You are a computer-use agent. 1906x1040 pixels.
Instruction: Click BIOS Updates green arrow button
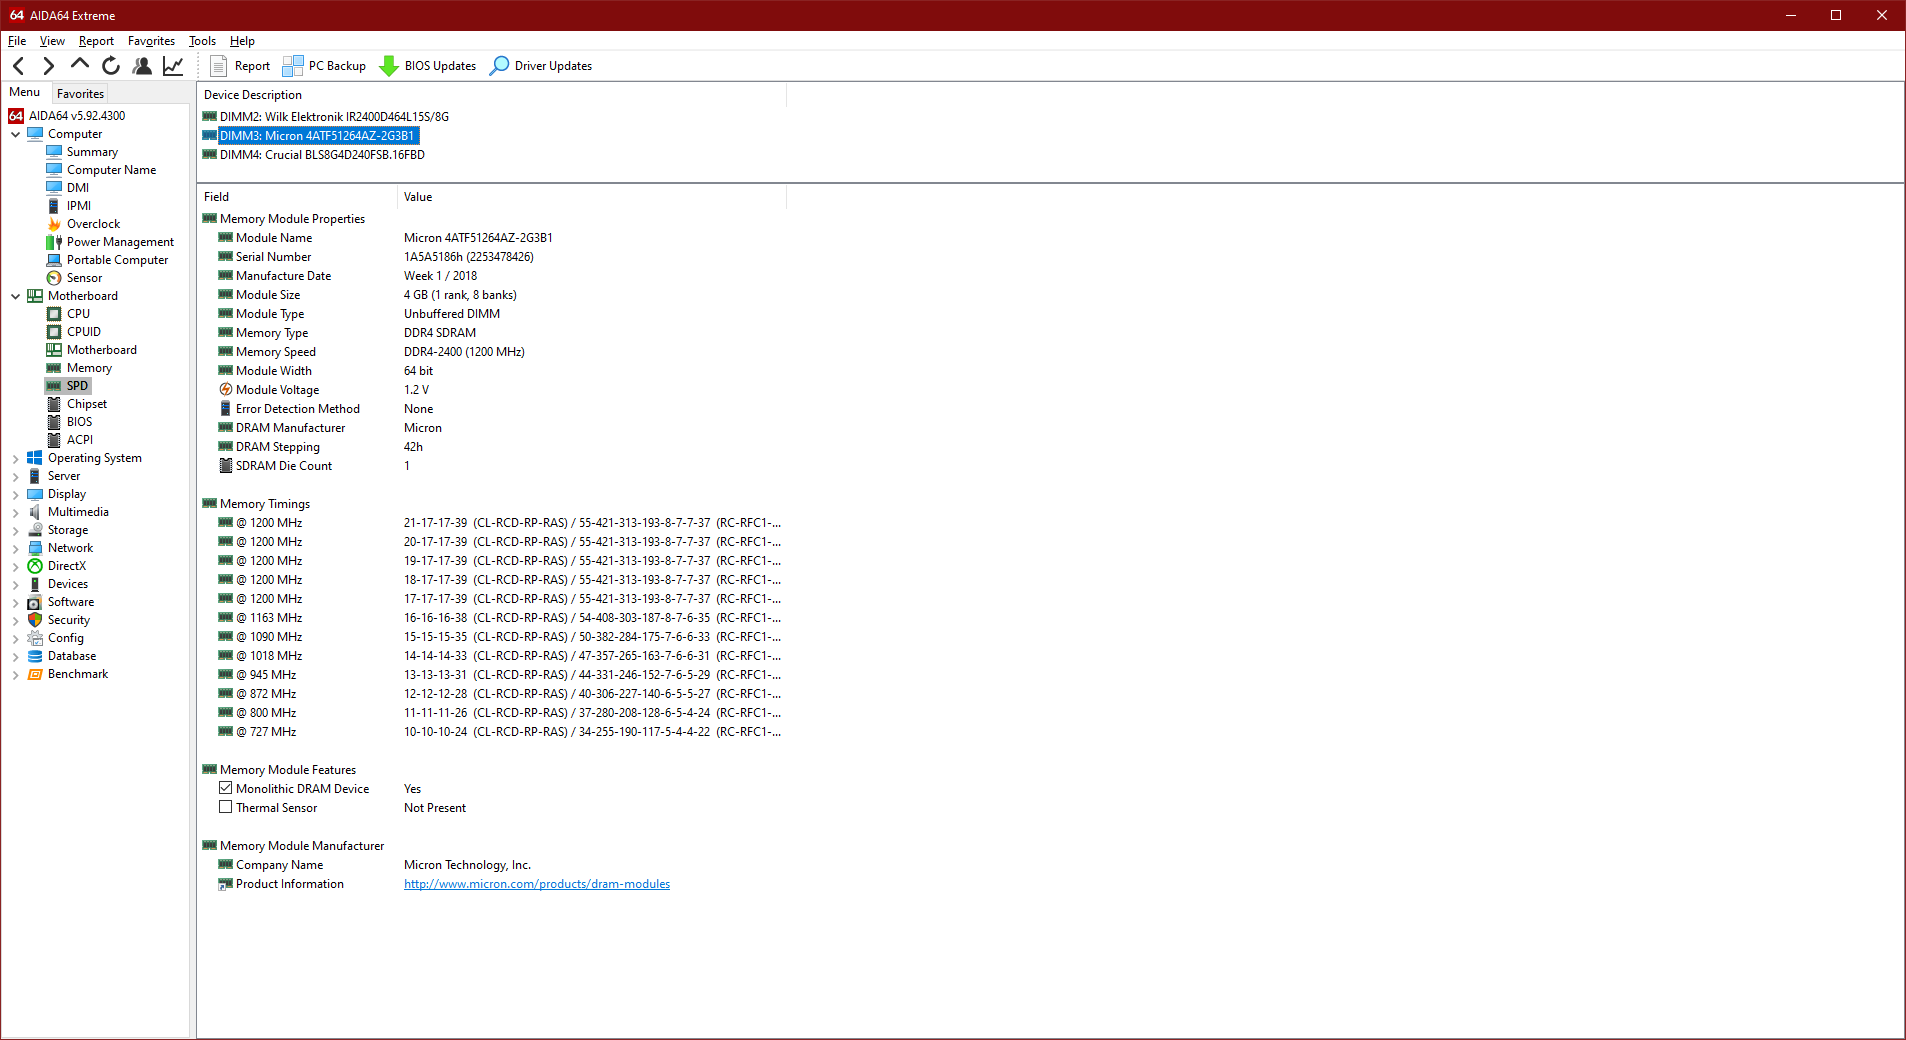pos(428,66)
